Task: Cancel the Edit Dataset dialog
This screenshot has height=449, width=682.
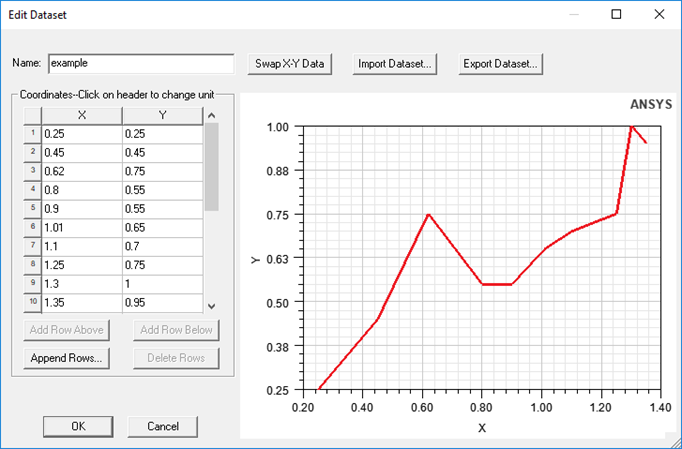Action: coord(163,427)
